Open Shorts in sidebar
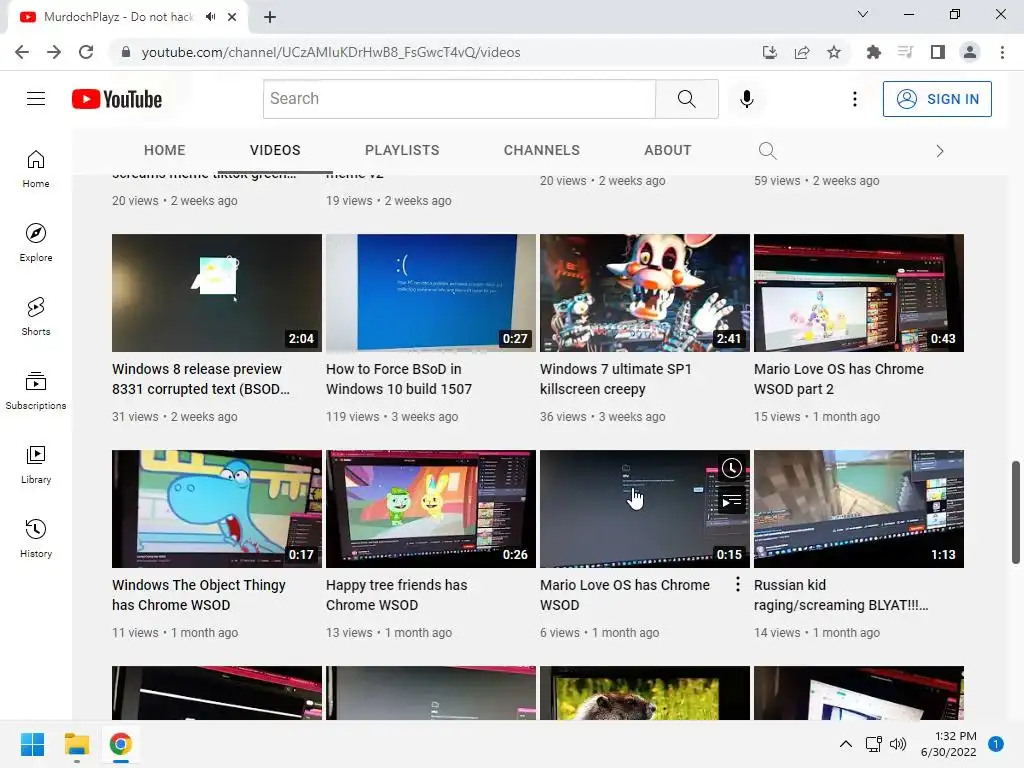The width and height of the screenshot is (1024, 768). [x=36, y=316]
